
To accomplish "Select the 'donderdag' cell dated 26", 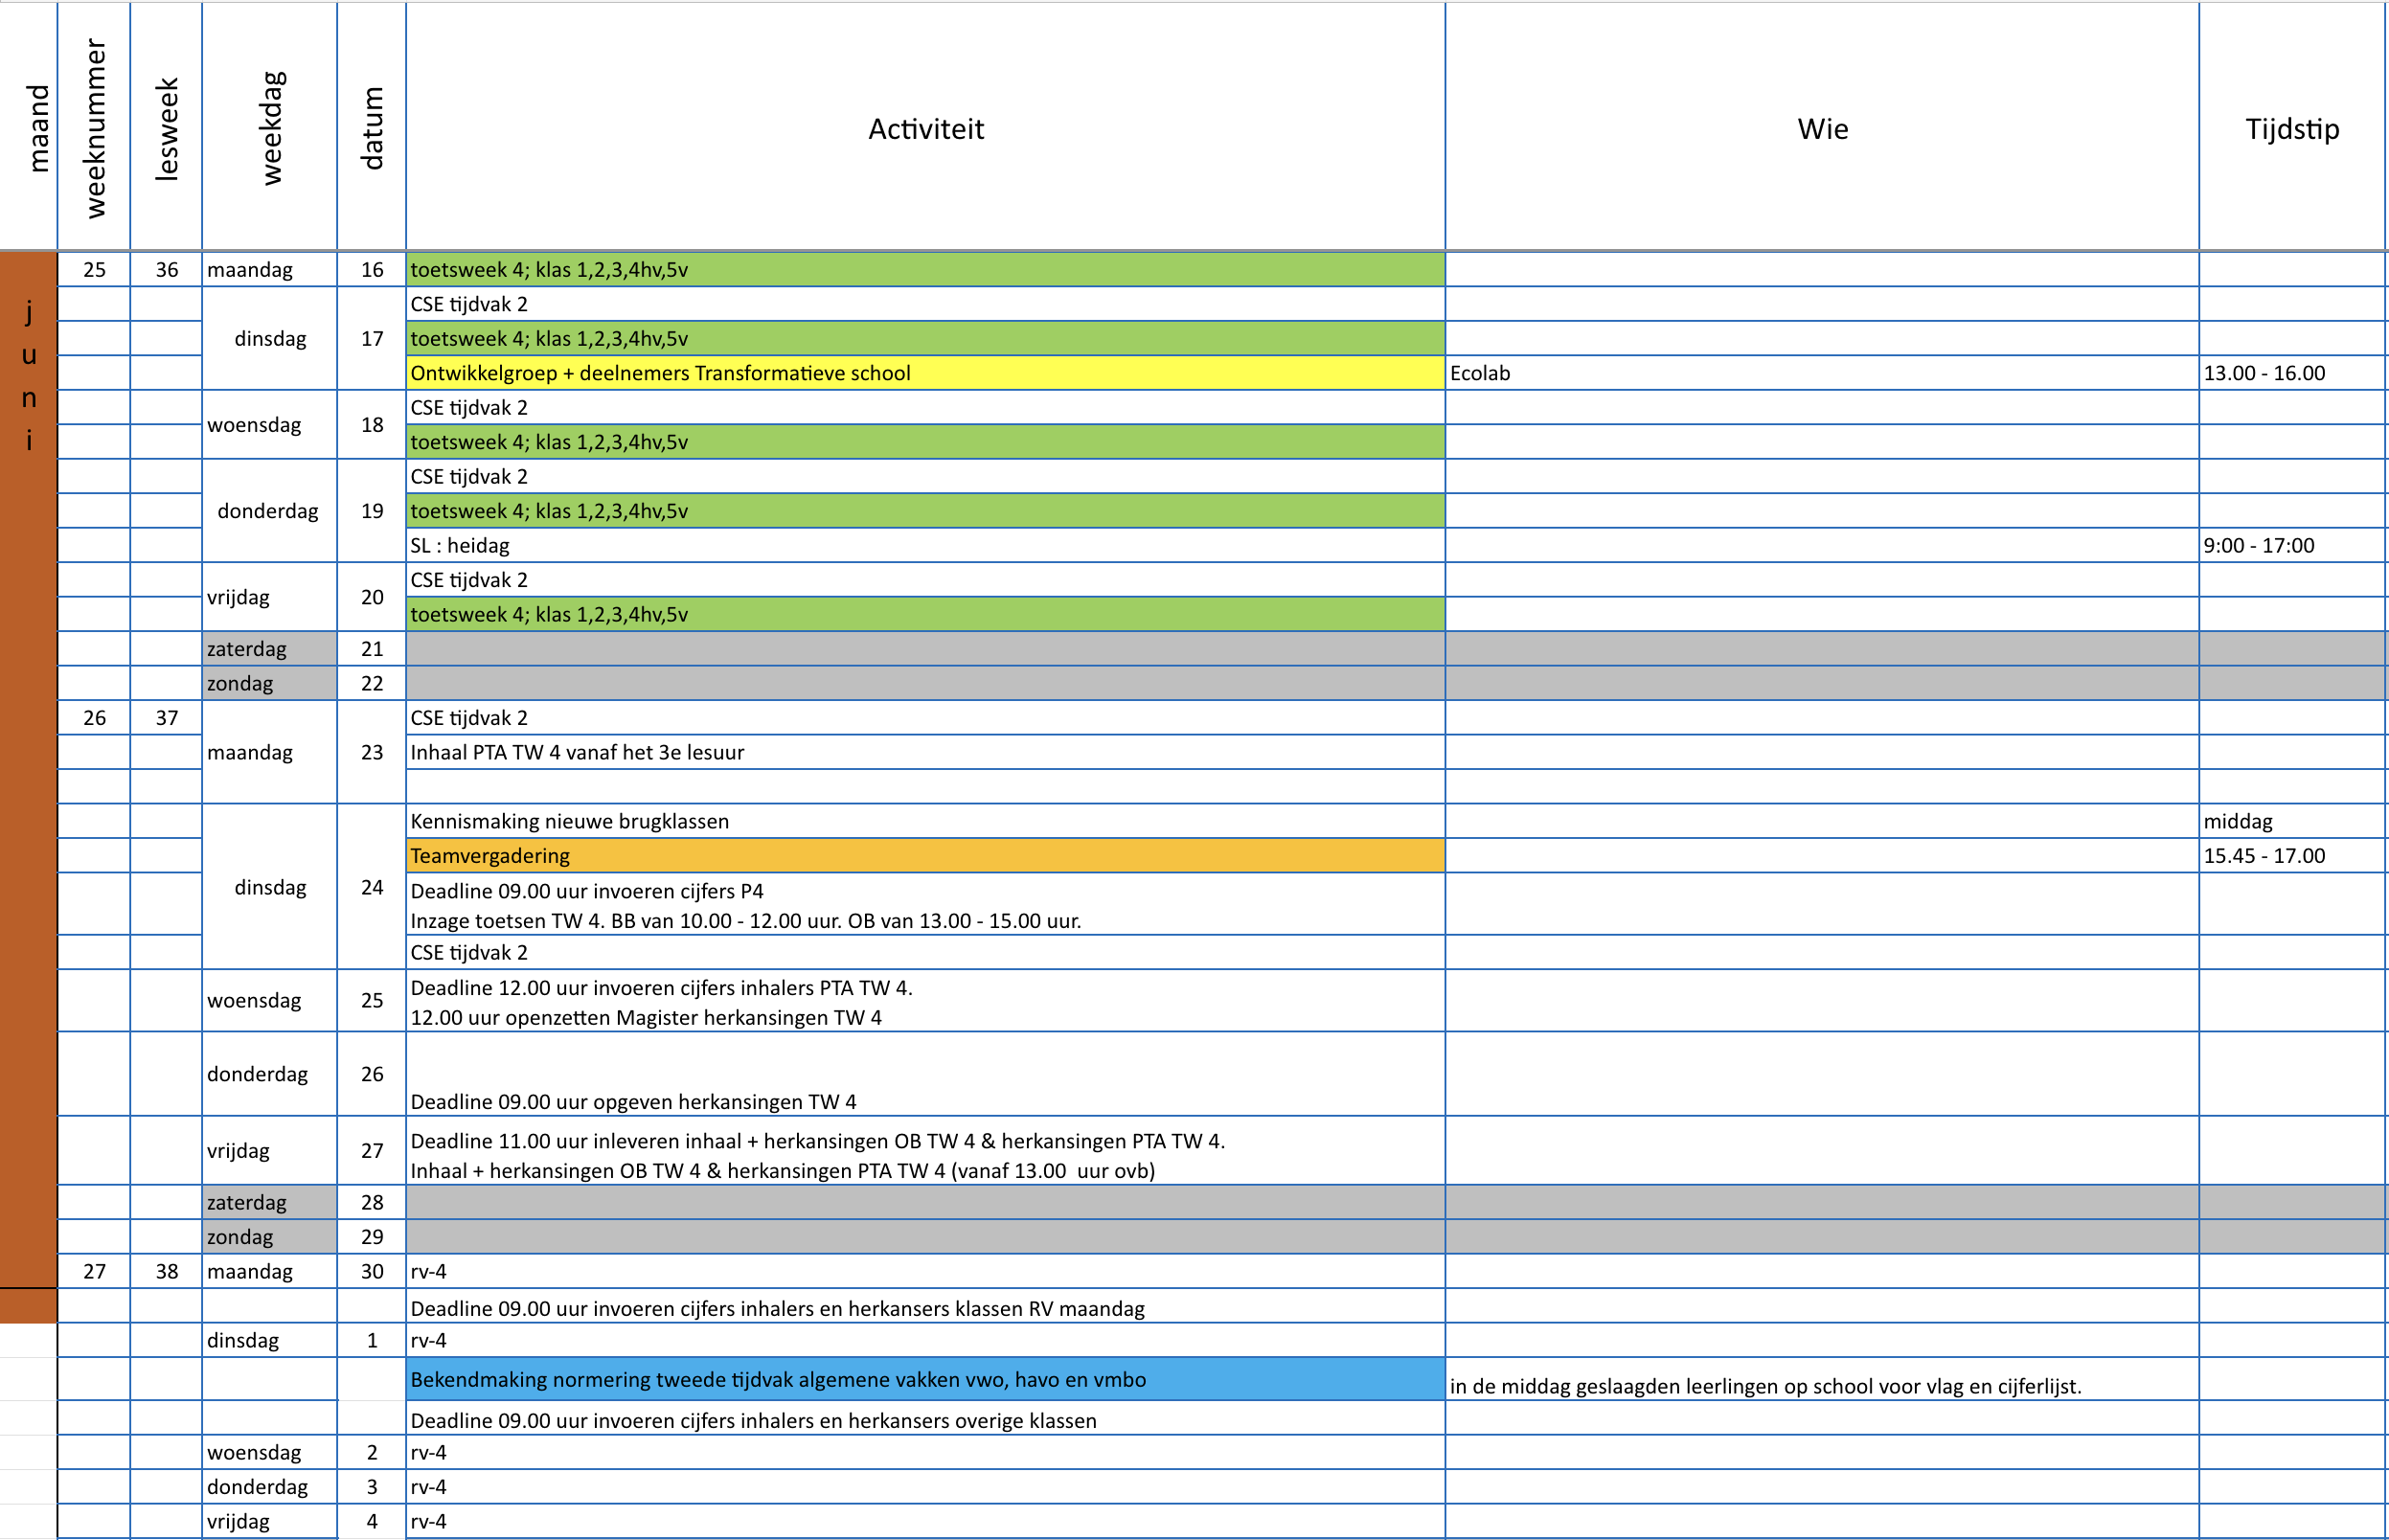I will pos(270,1074).
